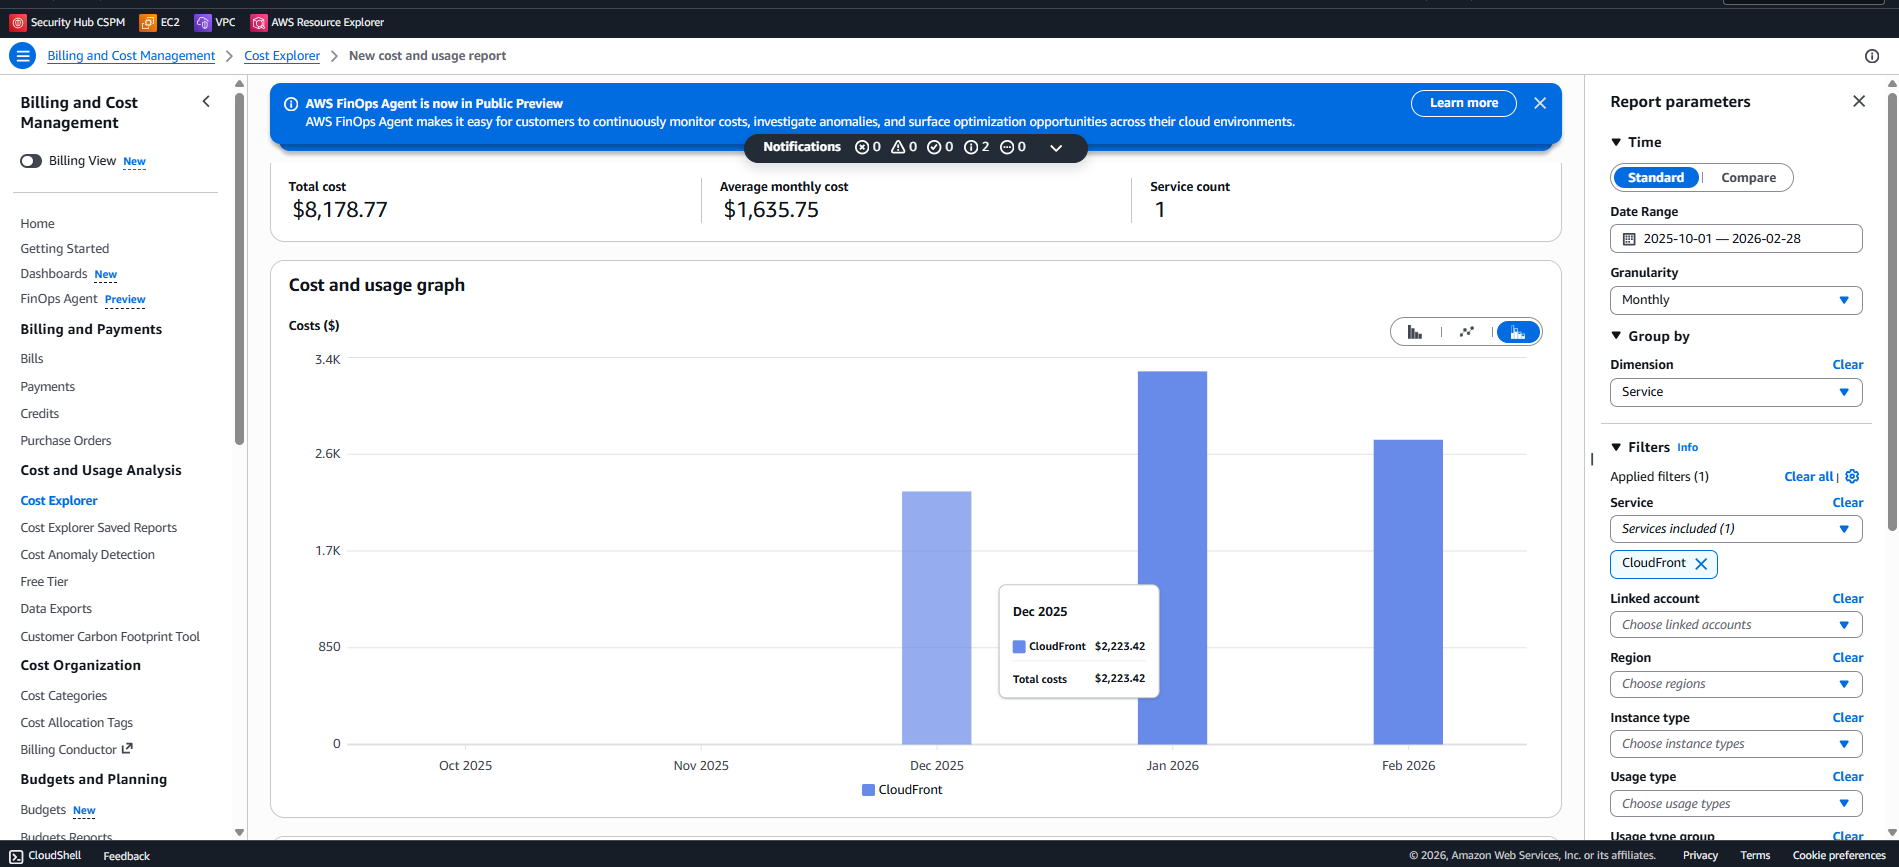
Task: Toggle the Billing View switch
Action: pos(31,161)
